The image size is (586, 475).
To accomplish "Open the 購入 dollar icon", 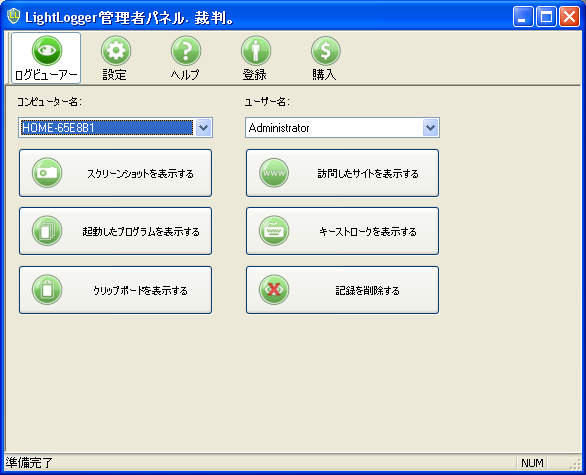I will (325, 58).
